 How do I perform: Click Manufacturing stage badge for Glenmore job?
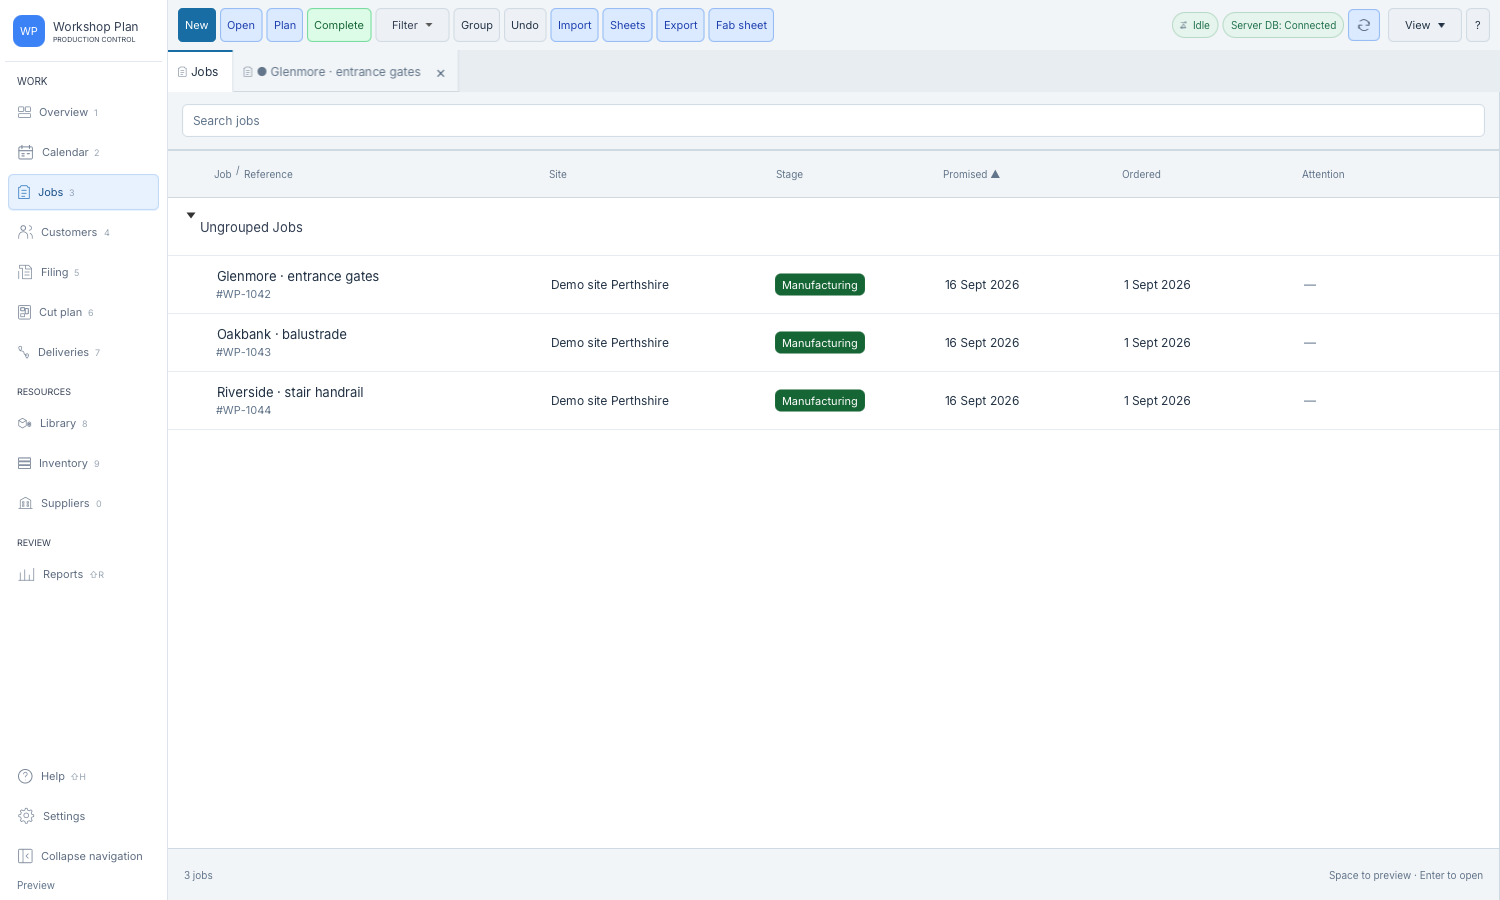(820, 285)
